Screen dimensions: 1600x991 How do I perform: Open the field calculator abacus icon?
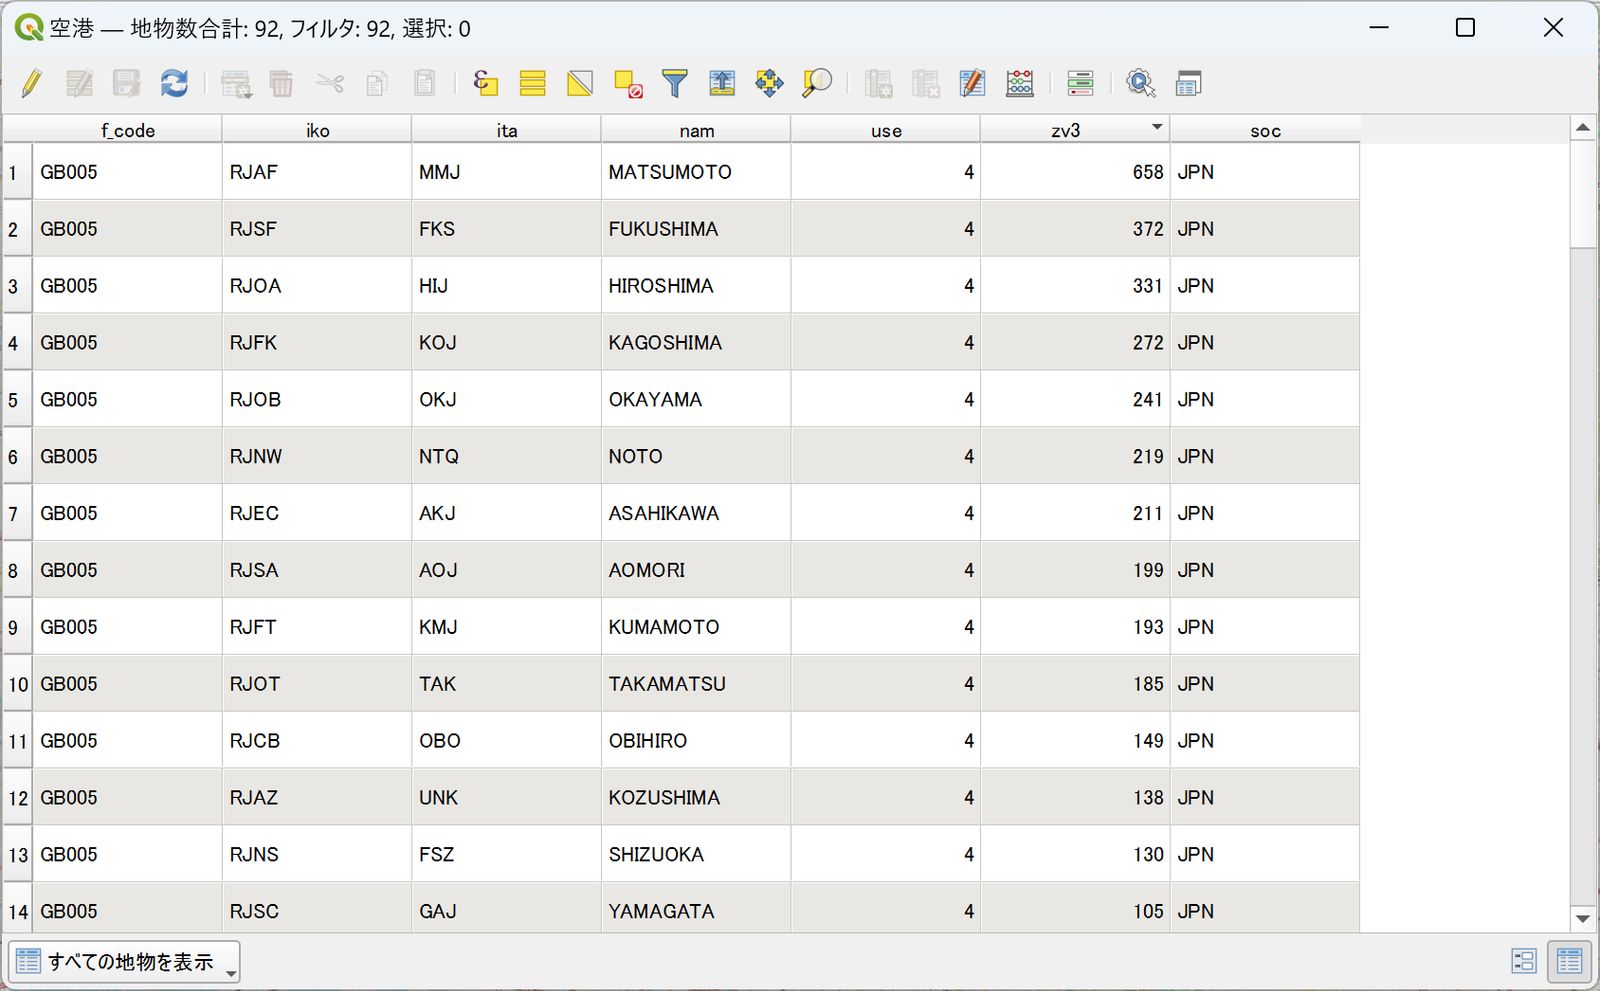pyautogui.click(x=1020, y=83)
